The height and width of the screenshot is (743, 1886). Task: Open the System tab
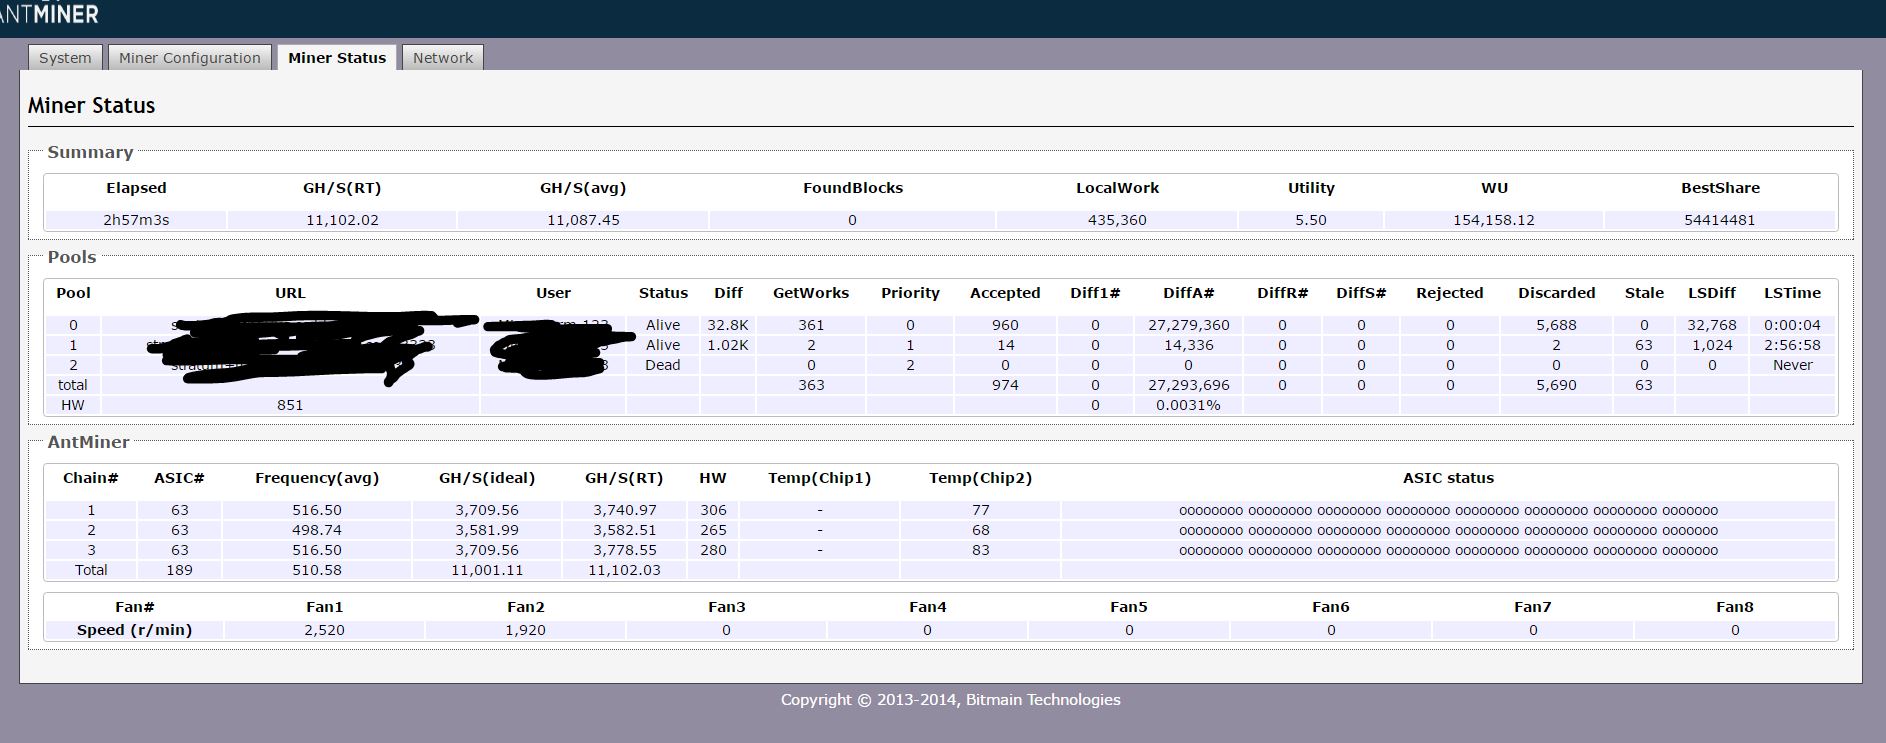65,58
